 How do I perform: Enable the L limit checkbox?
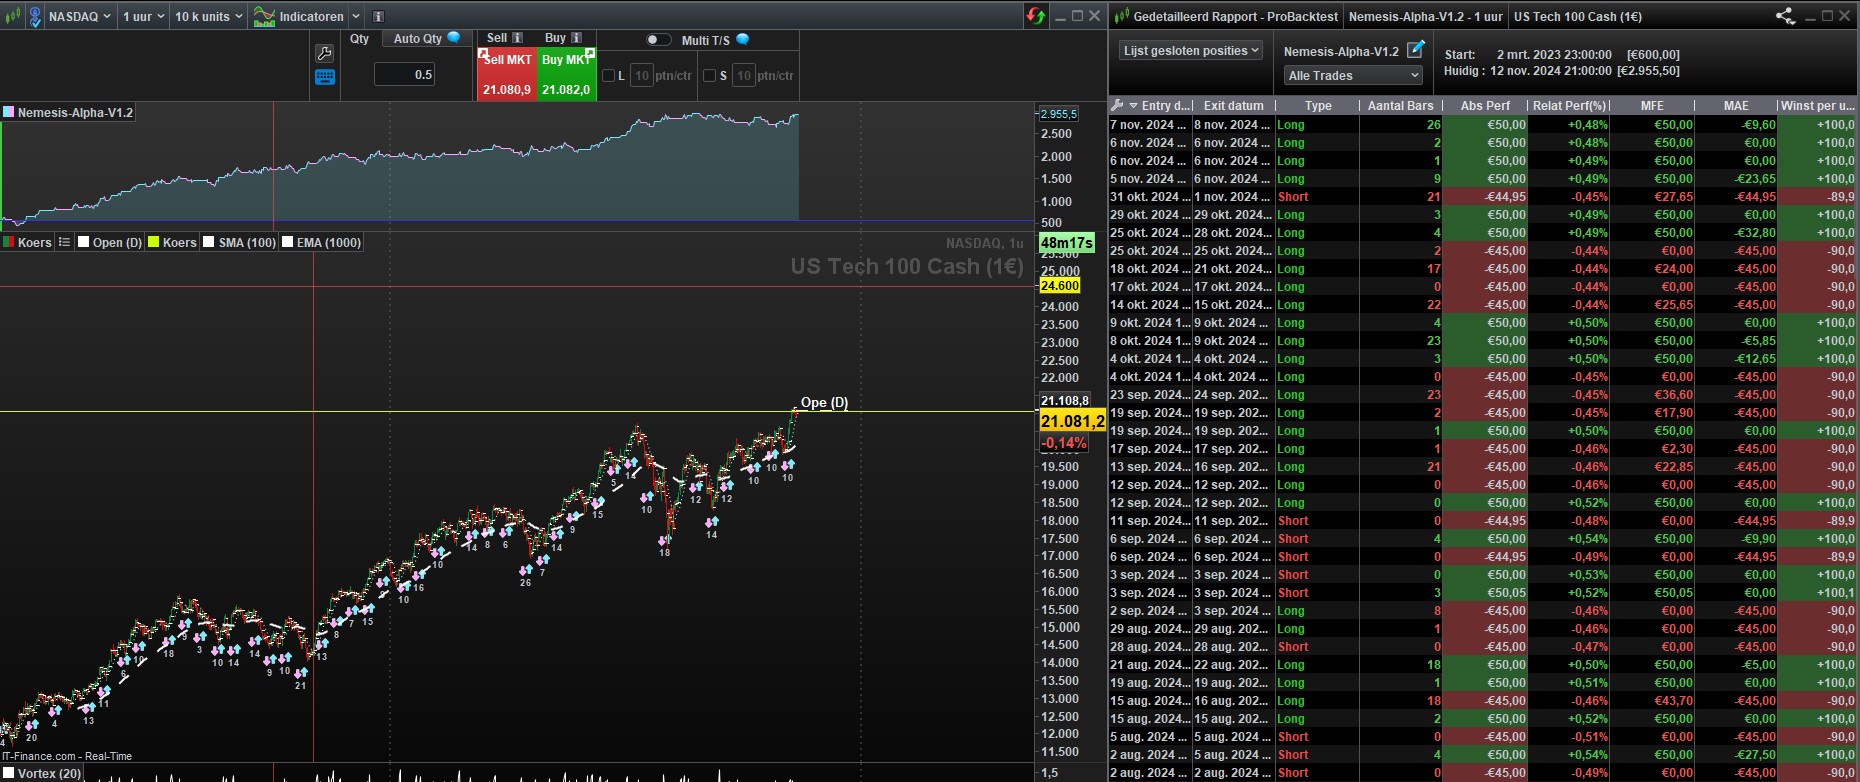click(x=608, y=75)
